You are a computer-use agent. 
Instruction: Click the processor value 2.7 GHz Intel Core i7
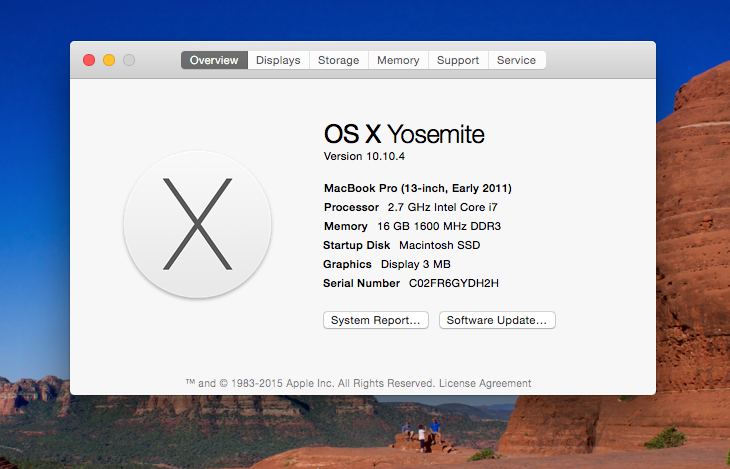click(442, 207)
